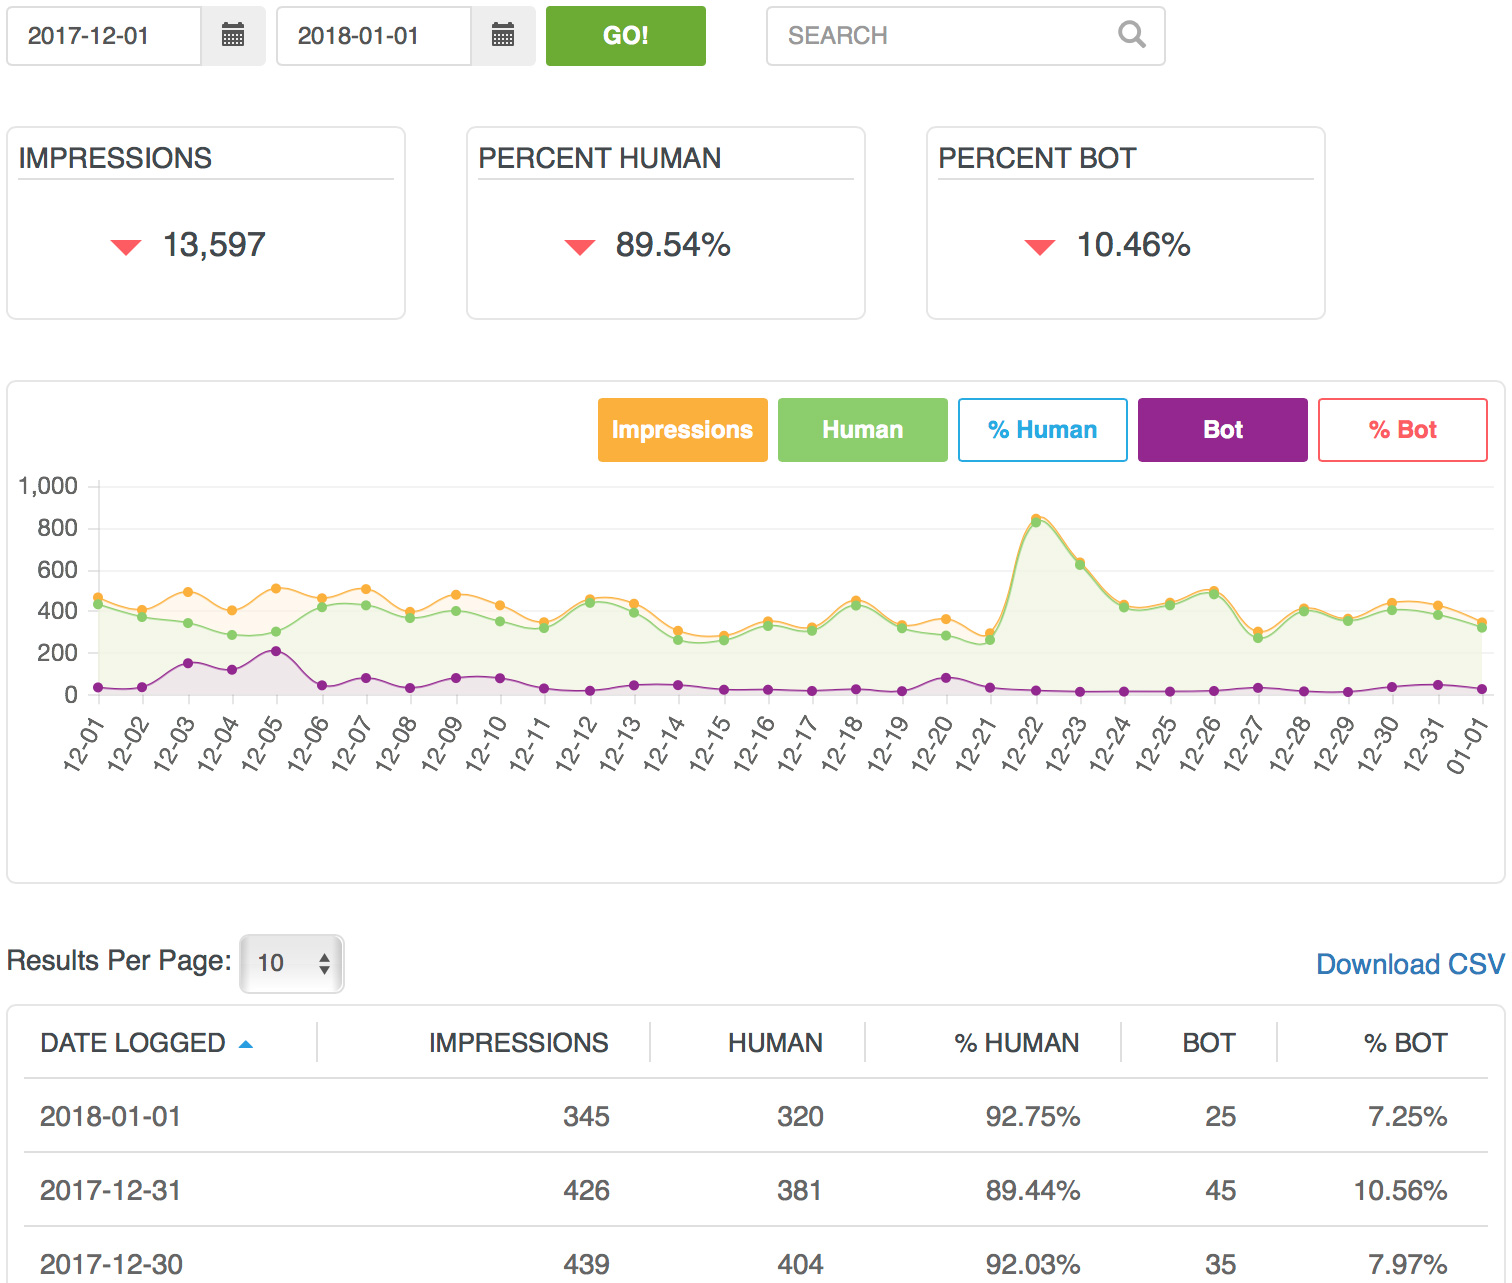Toggle the Bot chart series
The width and height of the screenshot is (1512, 1283).
coord(1222,430)
